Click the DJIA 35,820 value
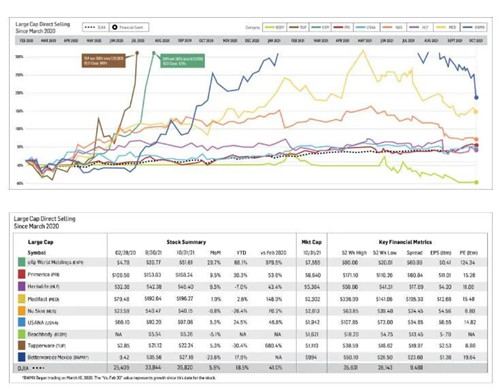Screen dimensions: 500x390 click(x=184, y=368)
